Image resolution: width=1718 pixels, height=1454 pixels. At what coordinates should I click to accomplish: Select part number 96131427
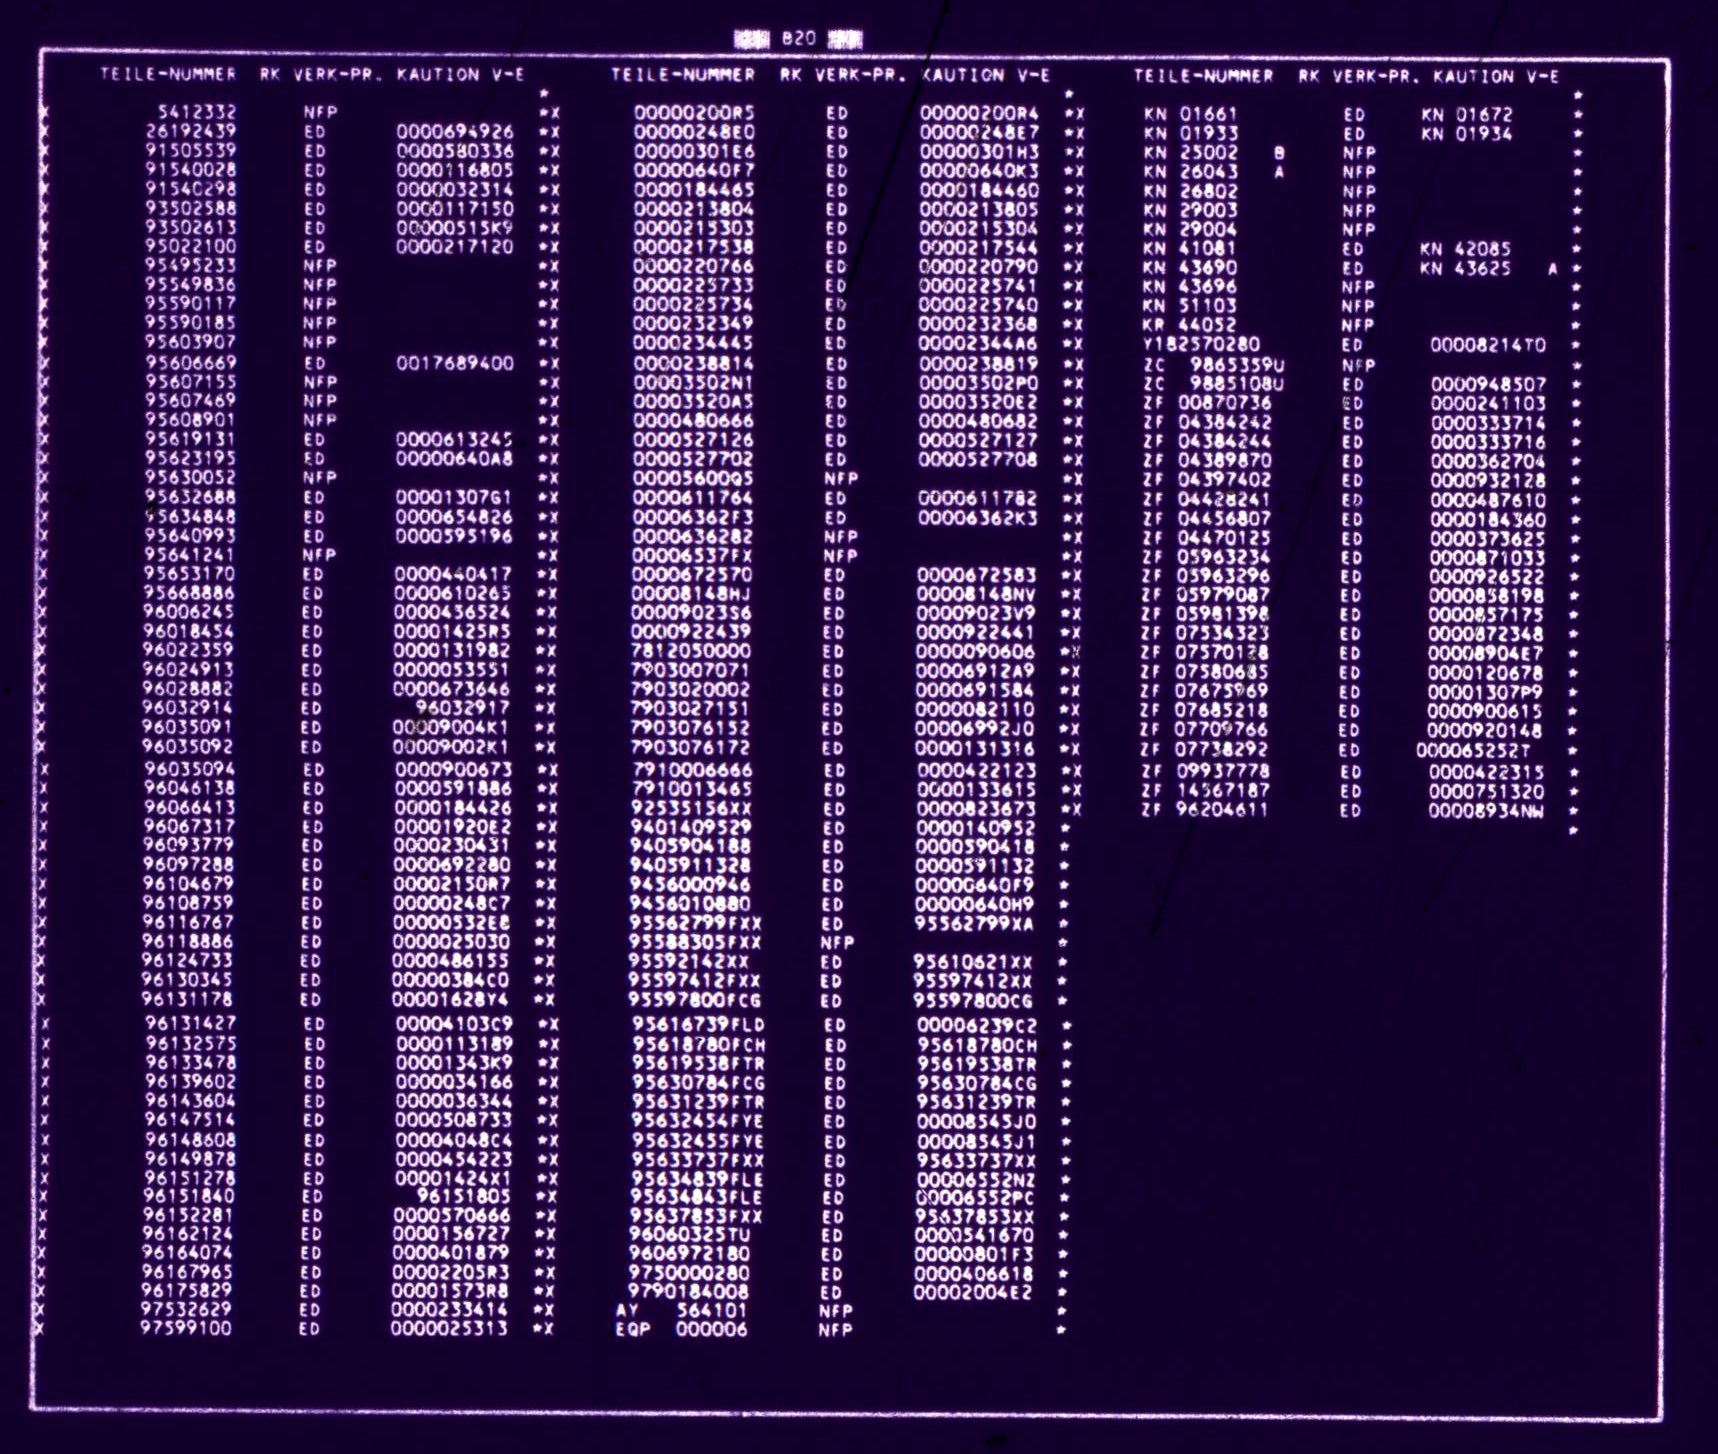(191, 1024)
